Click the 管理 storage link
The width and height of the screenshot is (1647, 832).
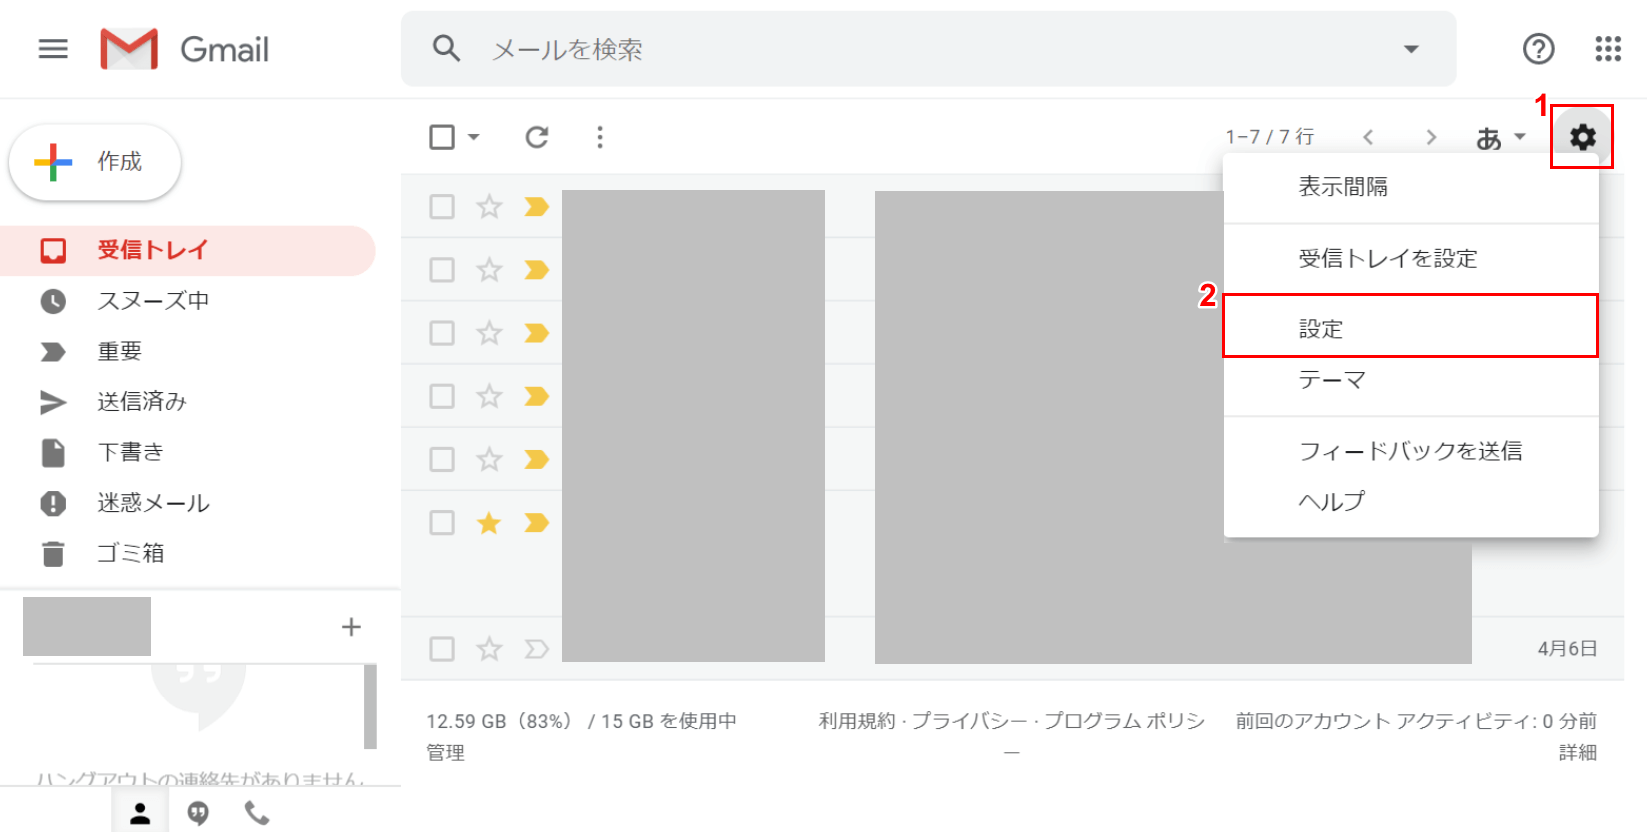tap(446, 753)
